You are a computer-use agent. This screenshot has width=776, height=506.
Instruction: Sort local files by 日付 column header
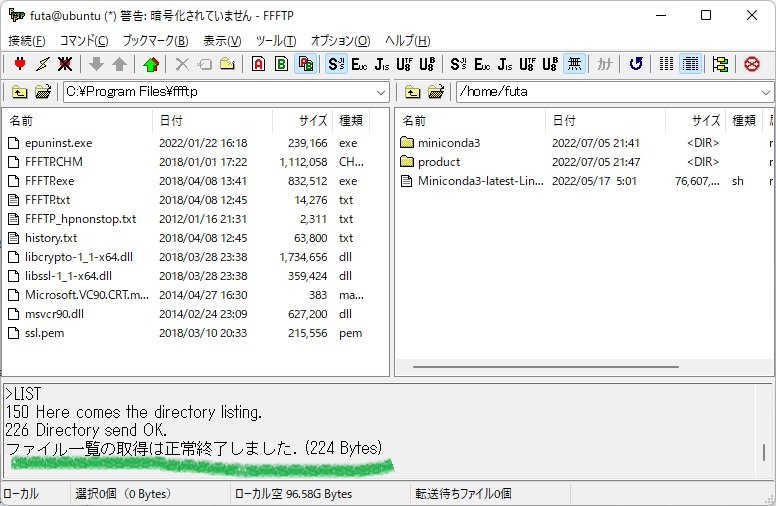tap(211, 120)
